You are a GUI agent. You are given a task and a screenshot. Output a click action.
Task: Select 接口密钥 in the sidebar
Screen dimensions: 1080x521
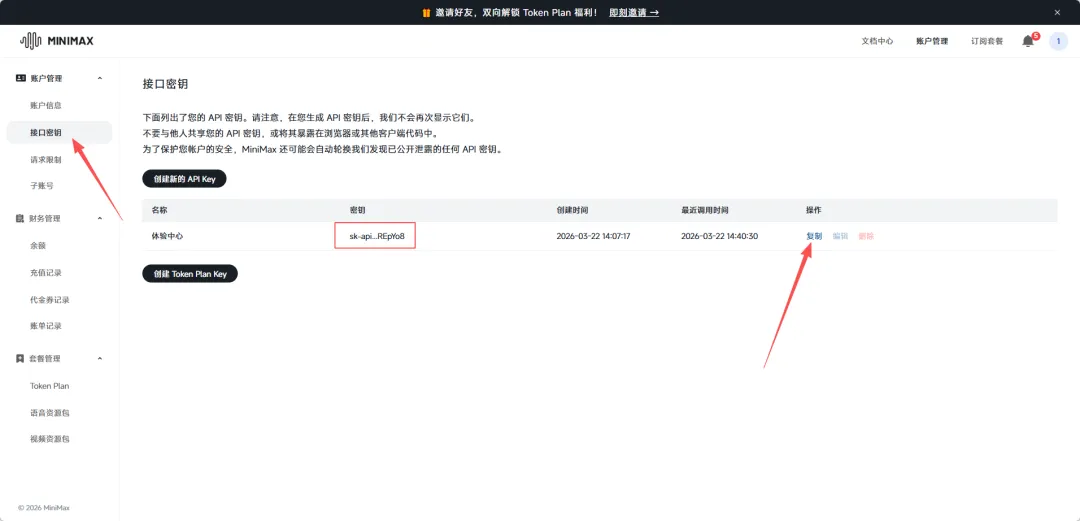(59, 132)
